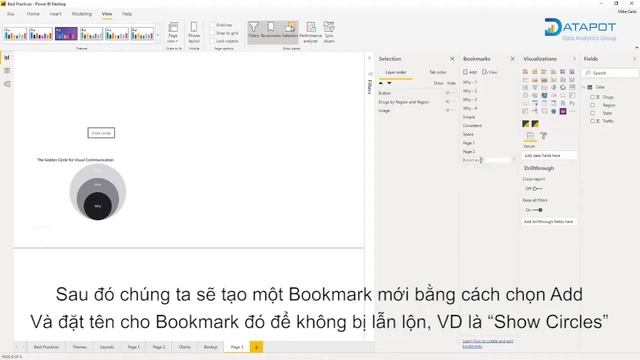The image size is (640, 360).
Task: Enable the Gridlines checkbox
Action: [212, 25]
